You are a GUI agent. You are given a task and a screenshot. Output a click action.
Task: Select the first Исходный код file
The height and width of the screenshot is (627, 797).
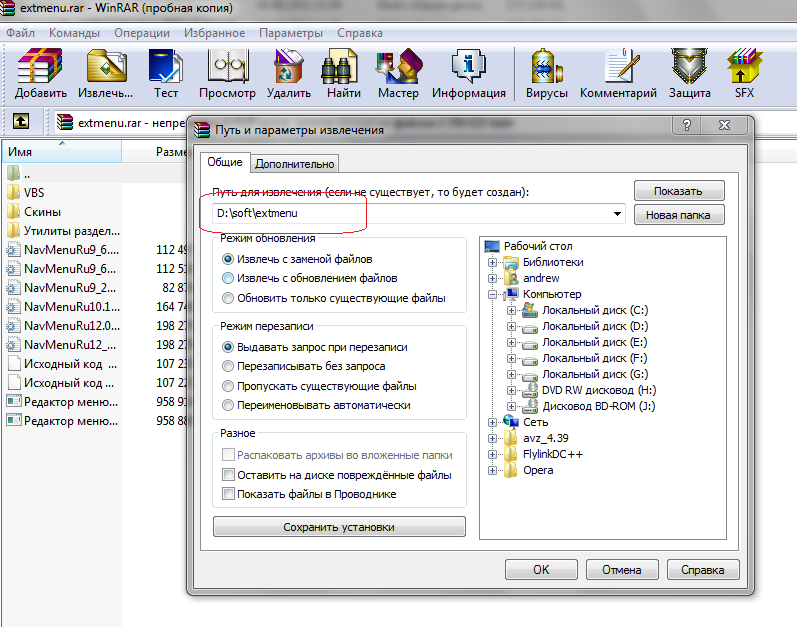(62, 364)
